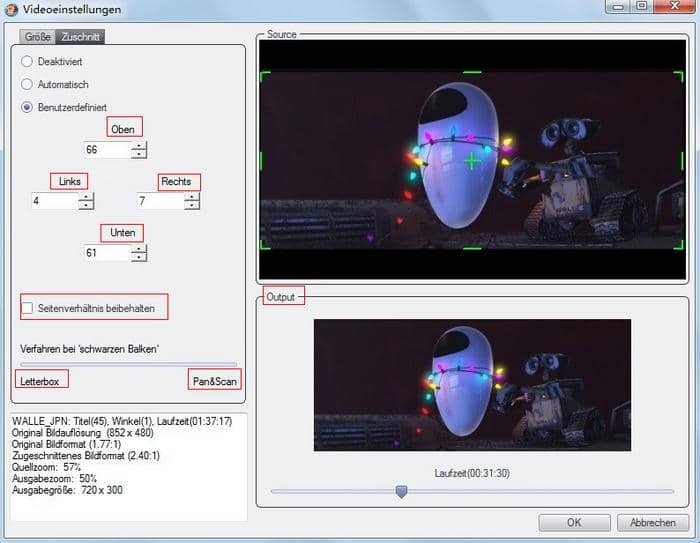Click the Laufzeit(00:31:30) label
The width and height of the screenshot is (700, 543).
point(472,473)
